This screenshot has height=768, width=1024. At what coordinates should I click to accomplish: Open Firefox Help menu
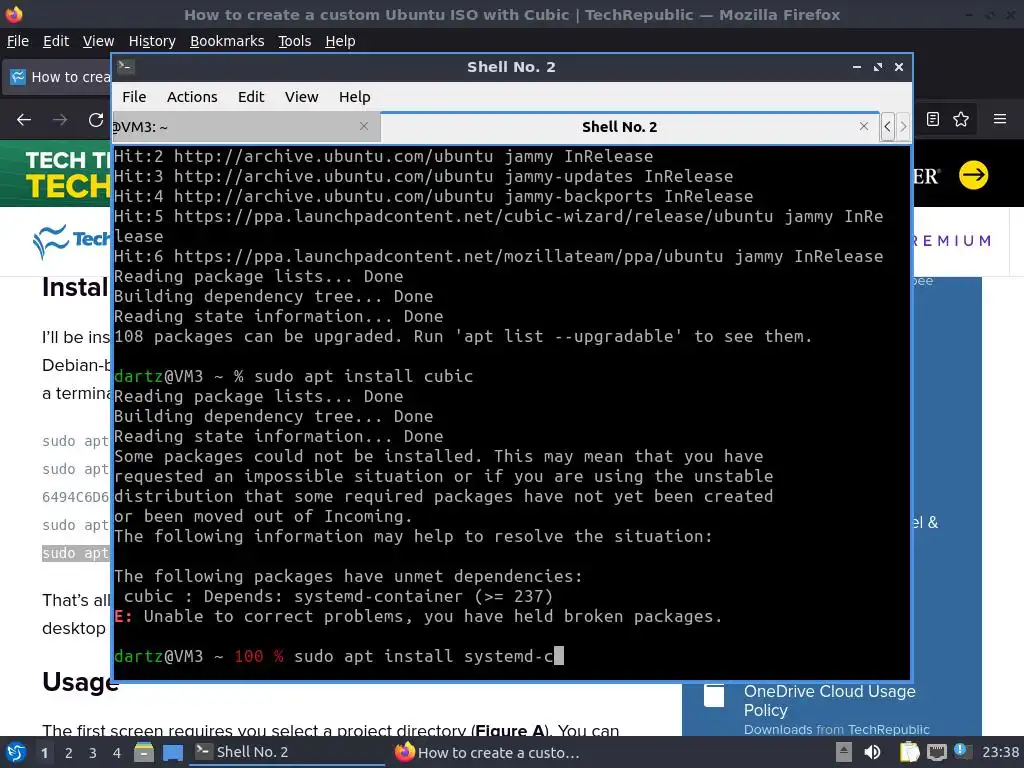pos(340,41)
